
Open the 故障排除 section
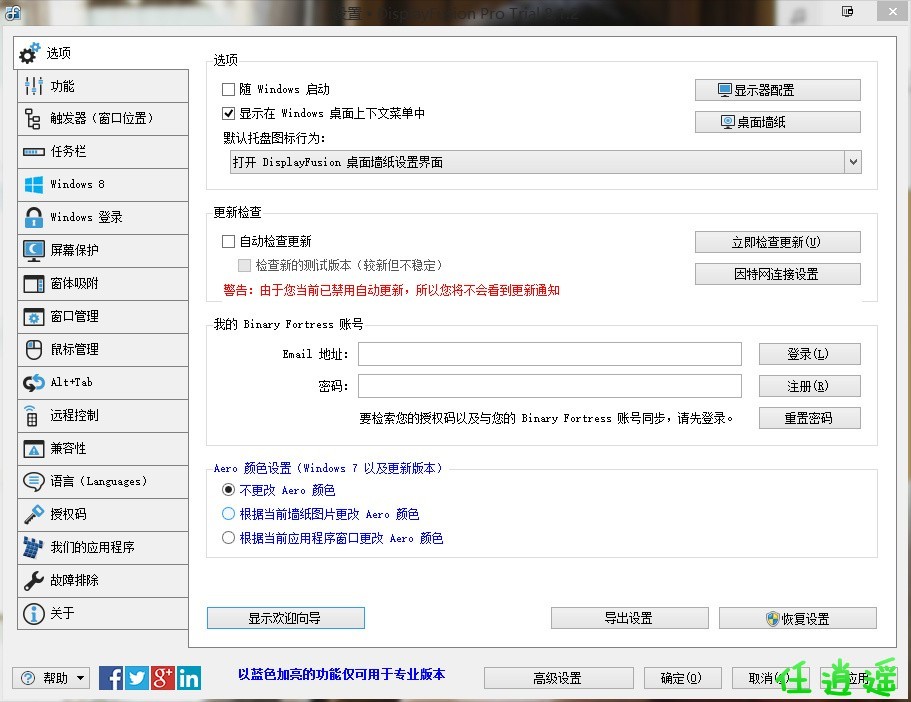[x=103, y=581]
